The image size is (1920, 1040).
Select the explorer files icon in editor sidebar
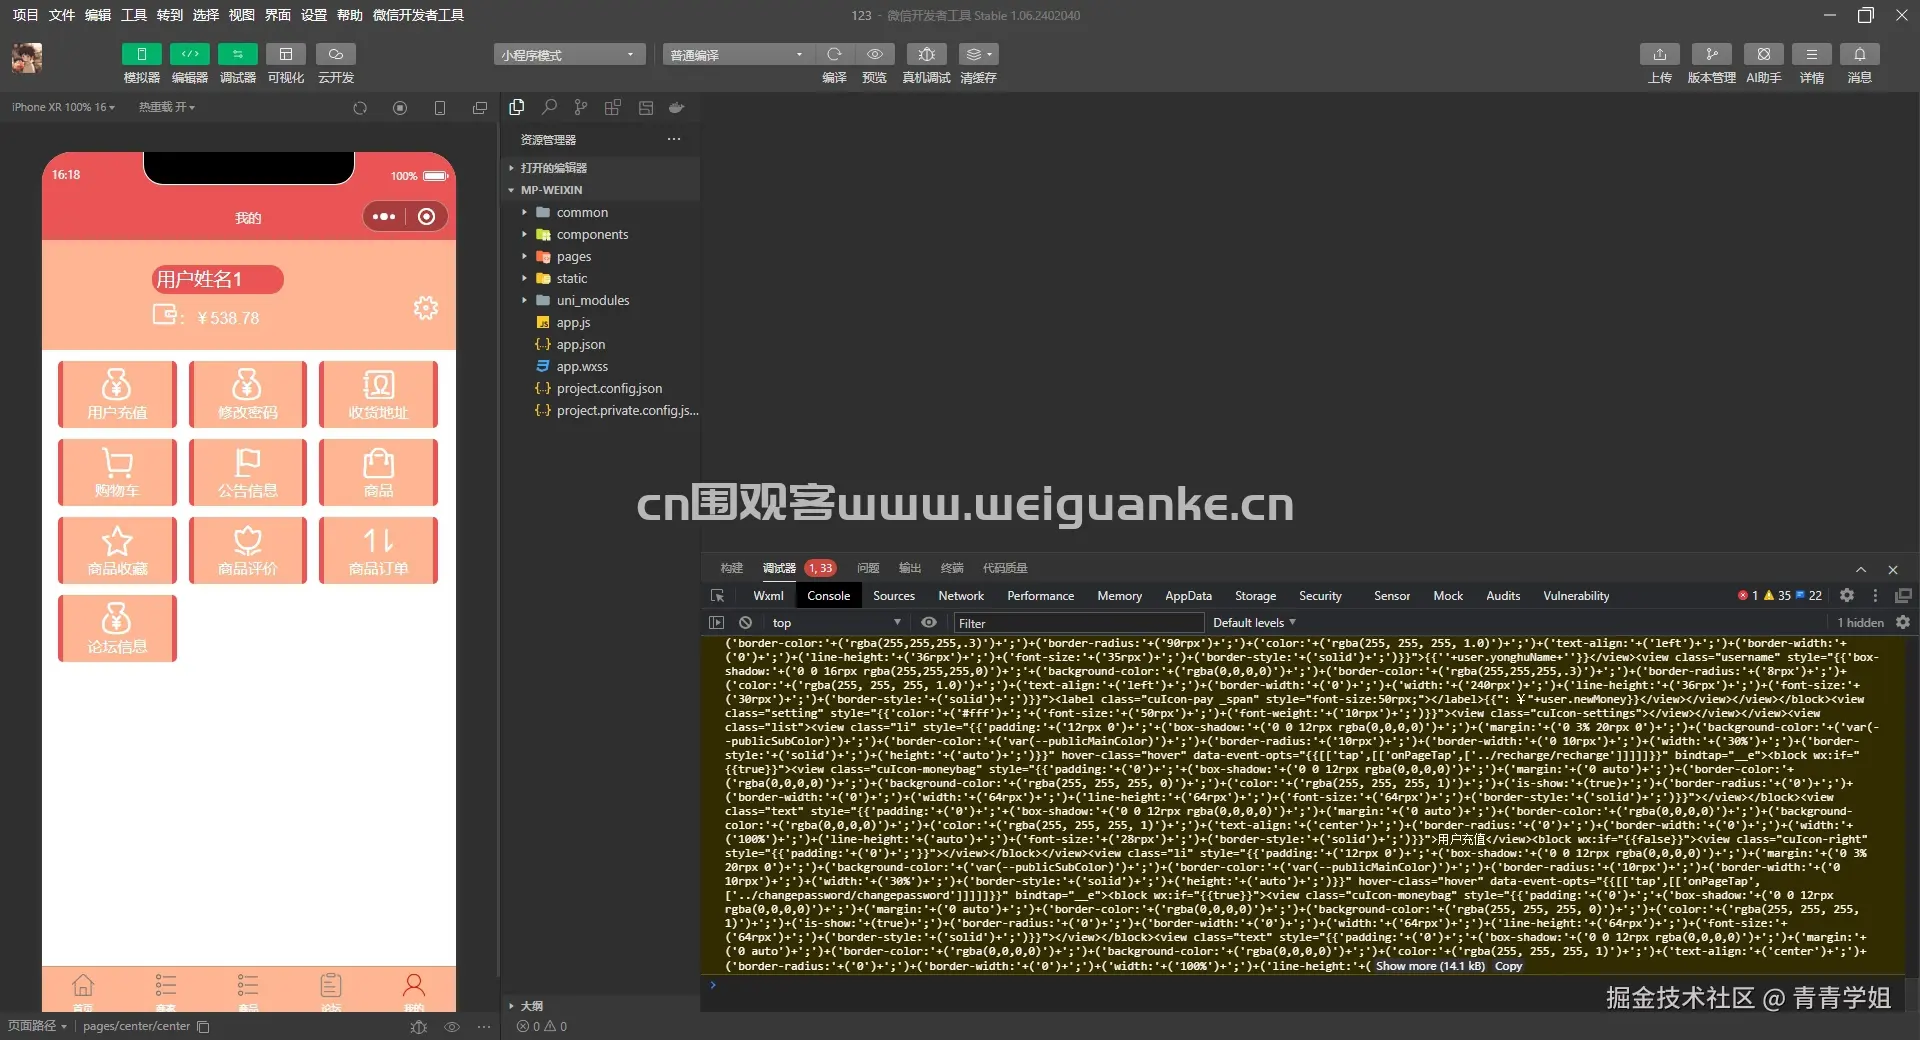[517, 107]
